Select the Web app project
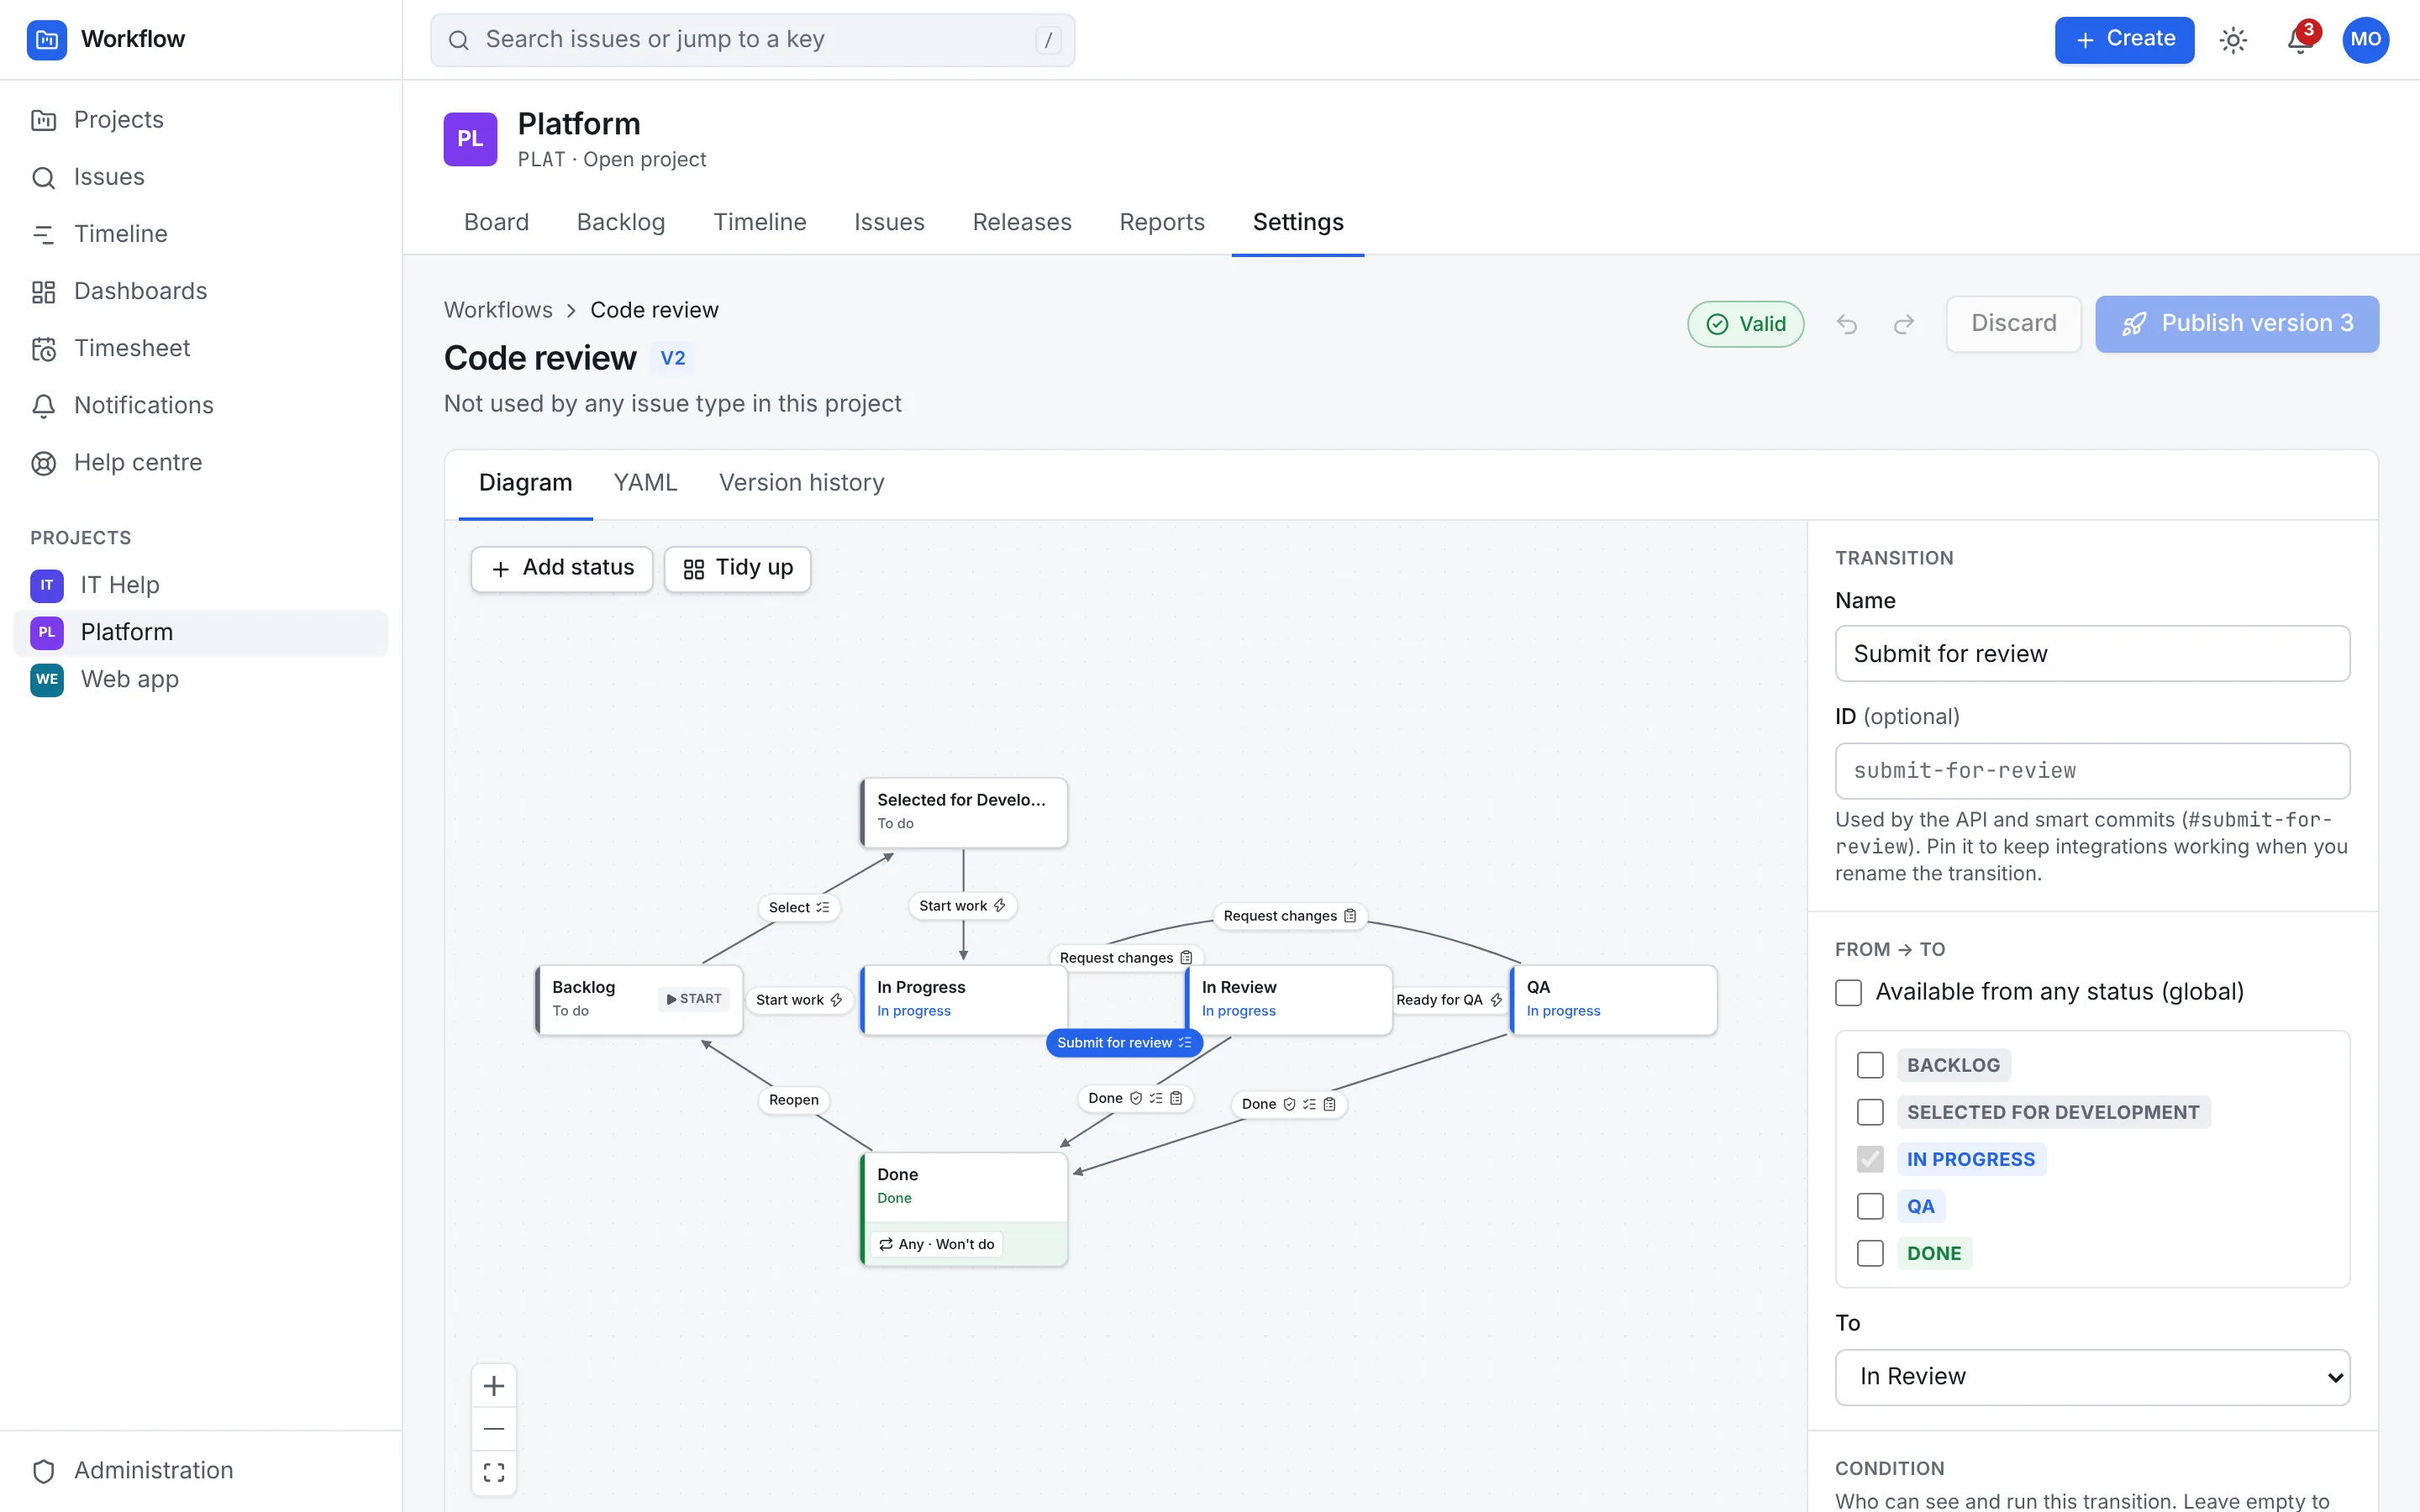The height and width of the screenshot is (1512, 2420). click(x=201, y=679)
